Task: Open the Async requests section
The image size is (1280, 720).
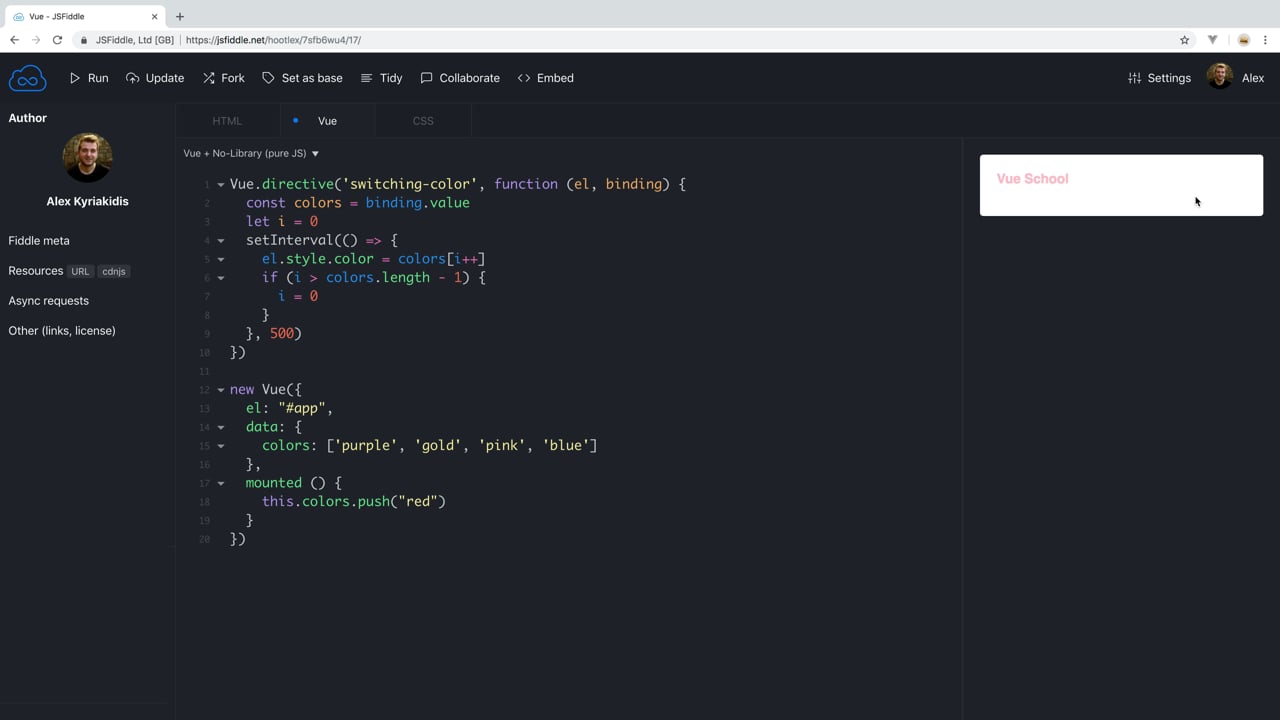Action: click(48, 301)
